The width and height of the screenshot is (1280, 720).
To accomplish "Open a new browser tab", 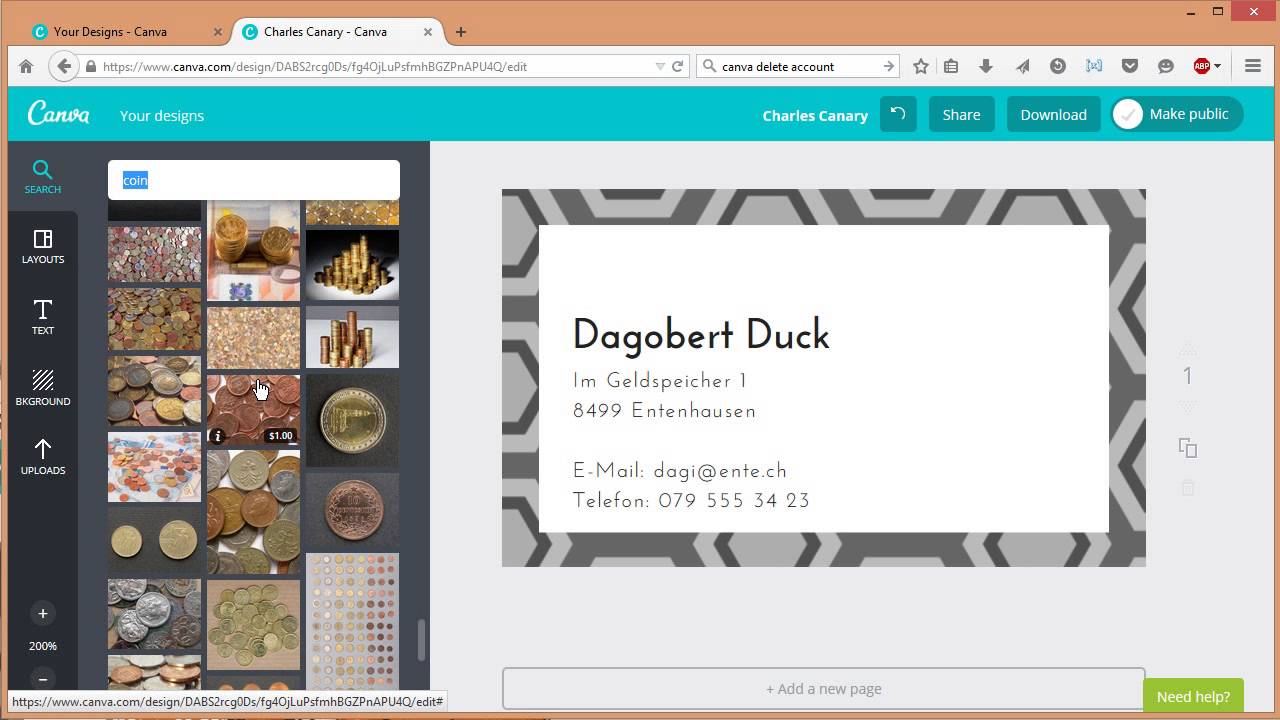I will click(461, 32).
